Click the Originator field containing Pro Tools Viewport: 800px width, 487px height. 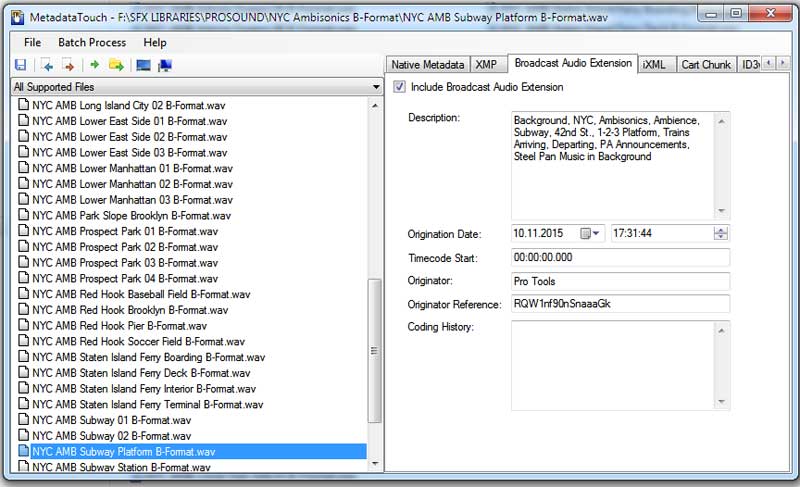[x=620, y=281]
